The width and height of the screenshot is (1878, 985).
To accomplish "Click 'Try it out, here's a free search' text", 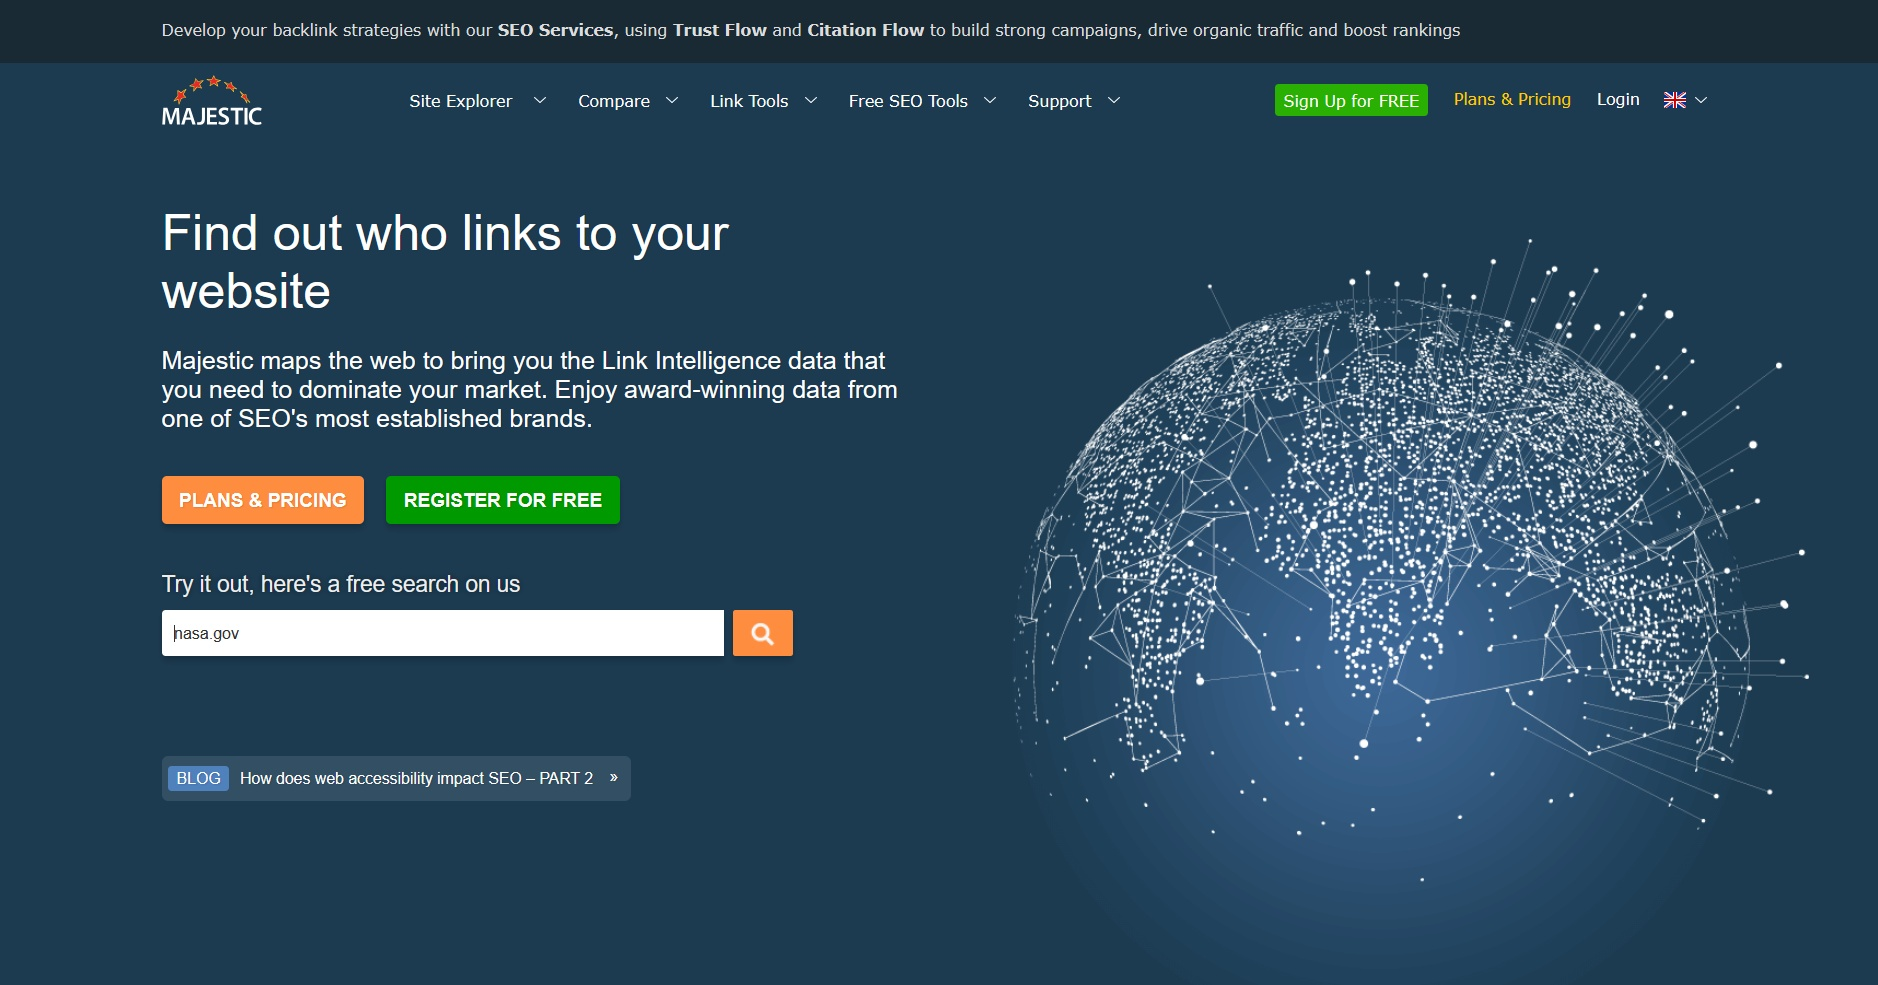I will pos(341,584).
